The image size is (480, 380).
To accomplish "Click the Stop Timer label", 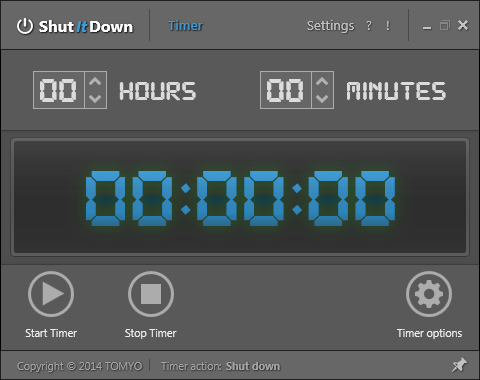I will (151, 333).
